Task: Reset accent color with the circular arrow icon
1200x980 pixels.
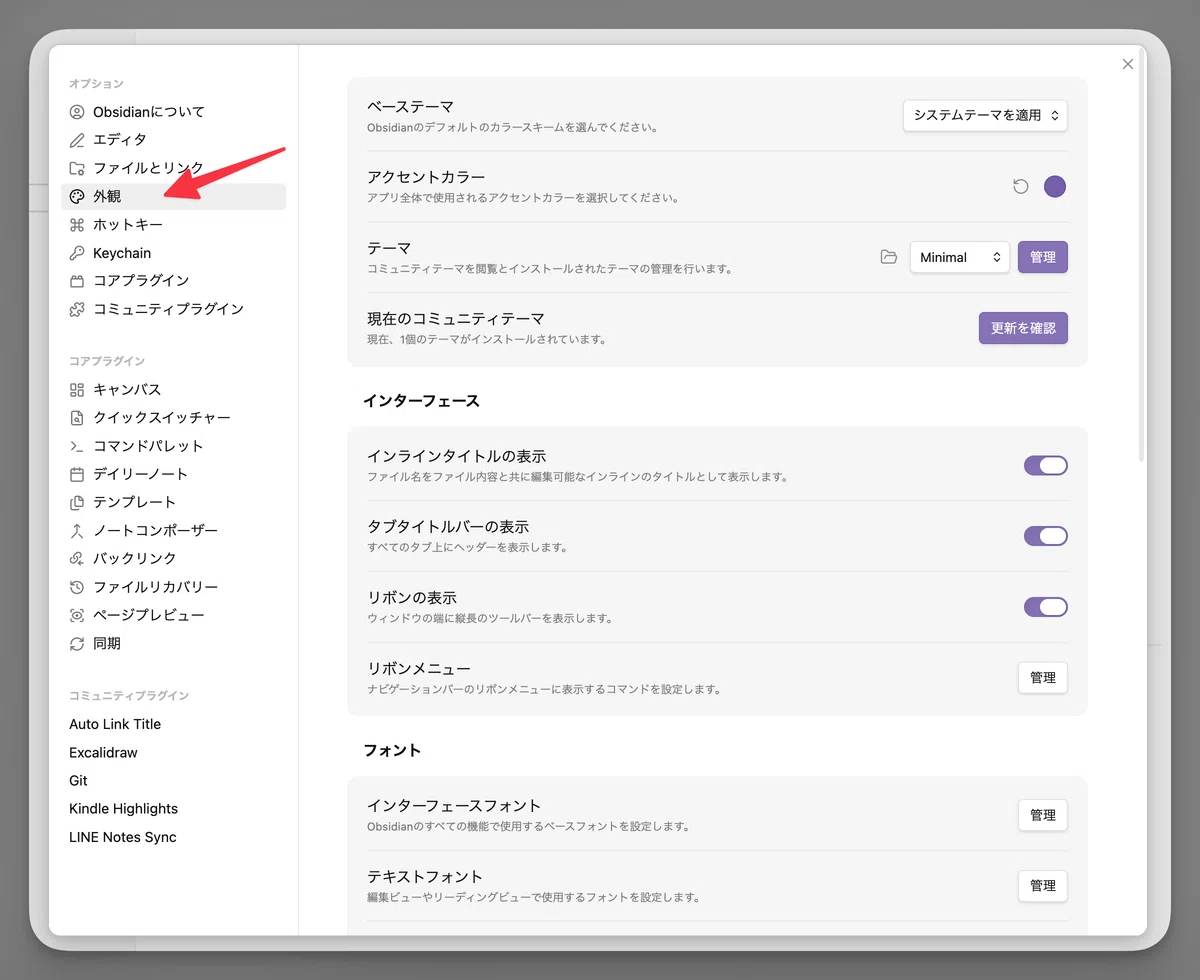Action: pos(1021,186)
